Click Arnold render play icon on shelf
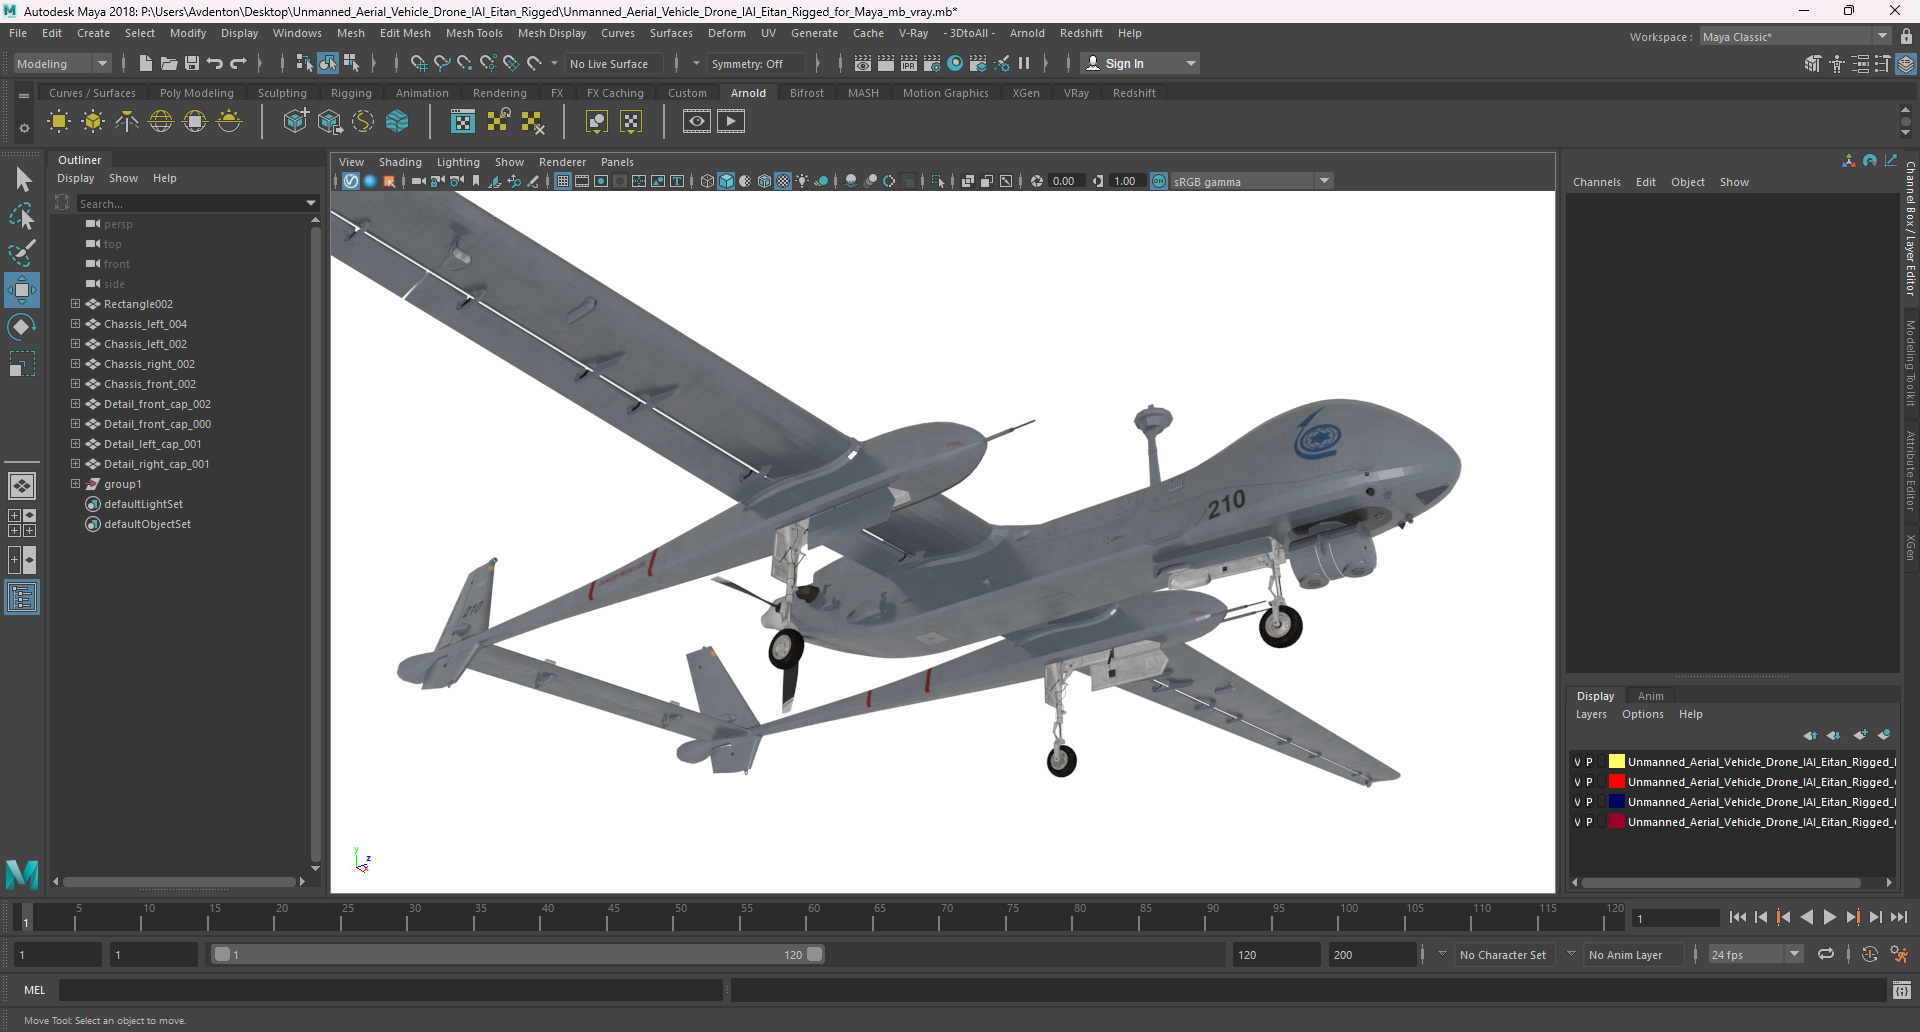 tap(731, 122)
